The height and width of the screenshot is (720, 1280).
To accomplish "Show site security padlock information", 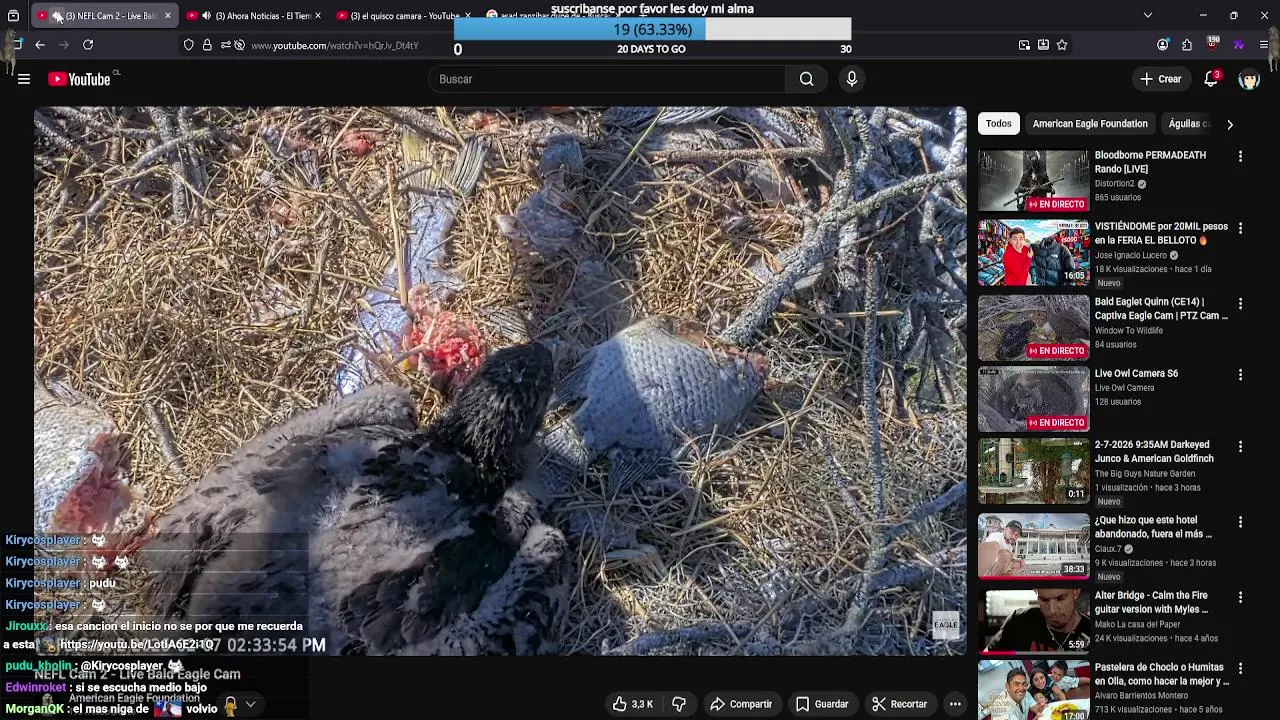I will tap(207, 45).
